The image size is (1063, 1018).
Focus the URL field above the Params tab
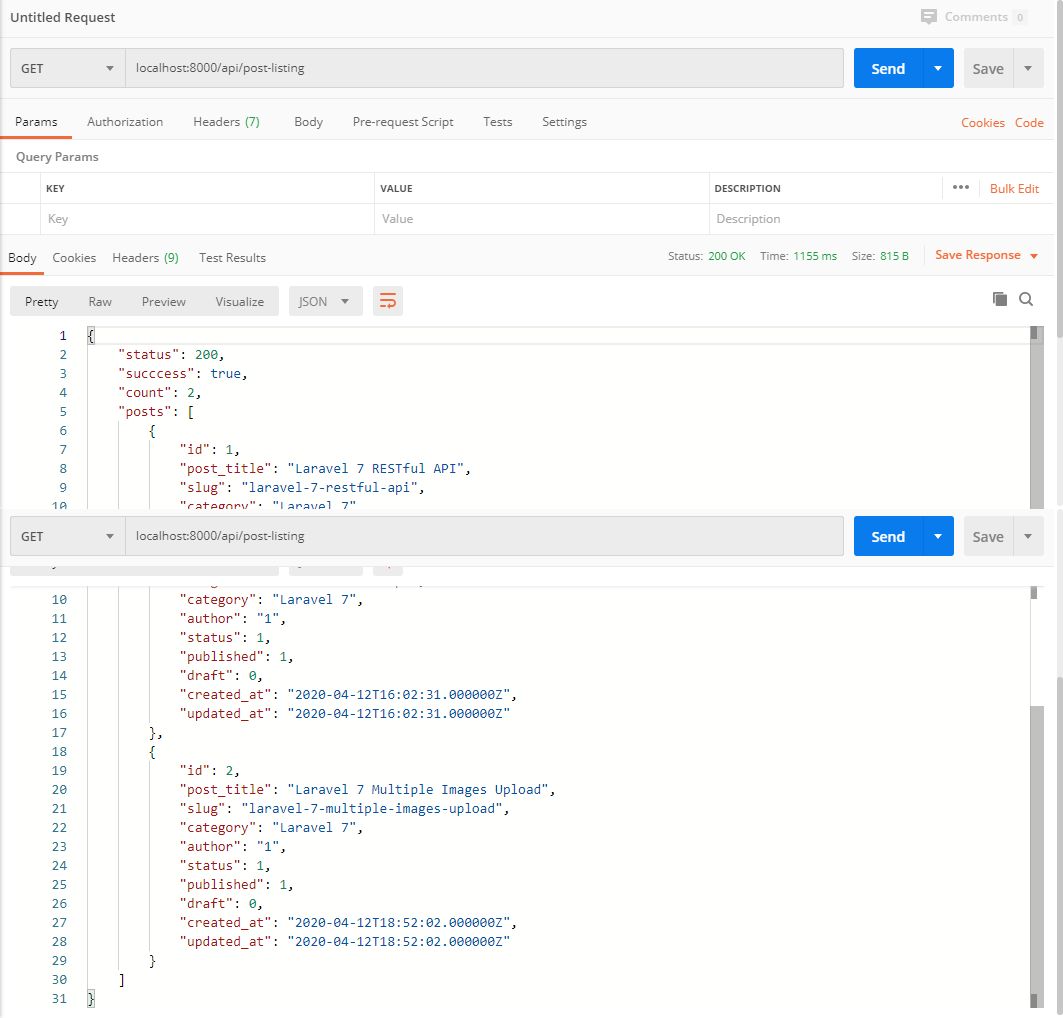(484, 68)
